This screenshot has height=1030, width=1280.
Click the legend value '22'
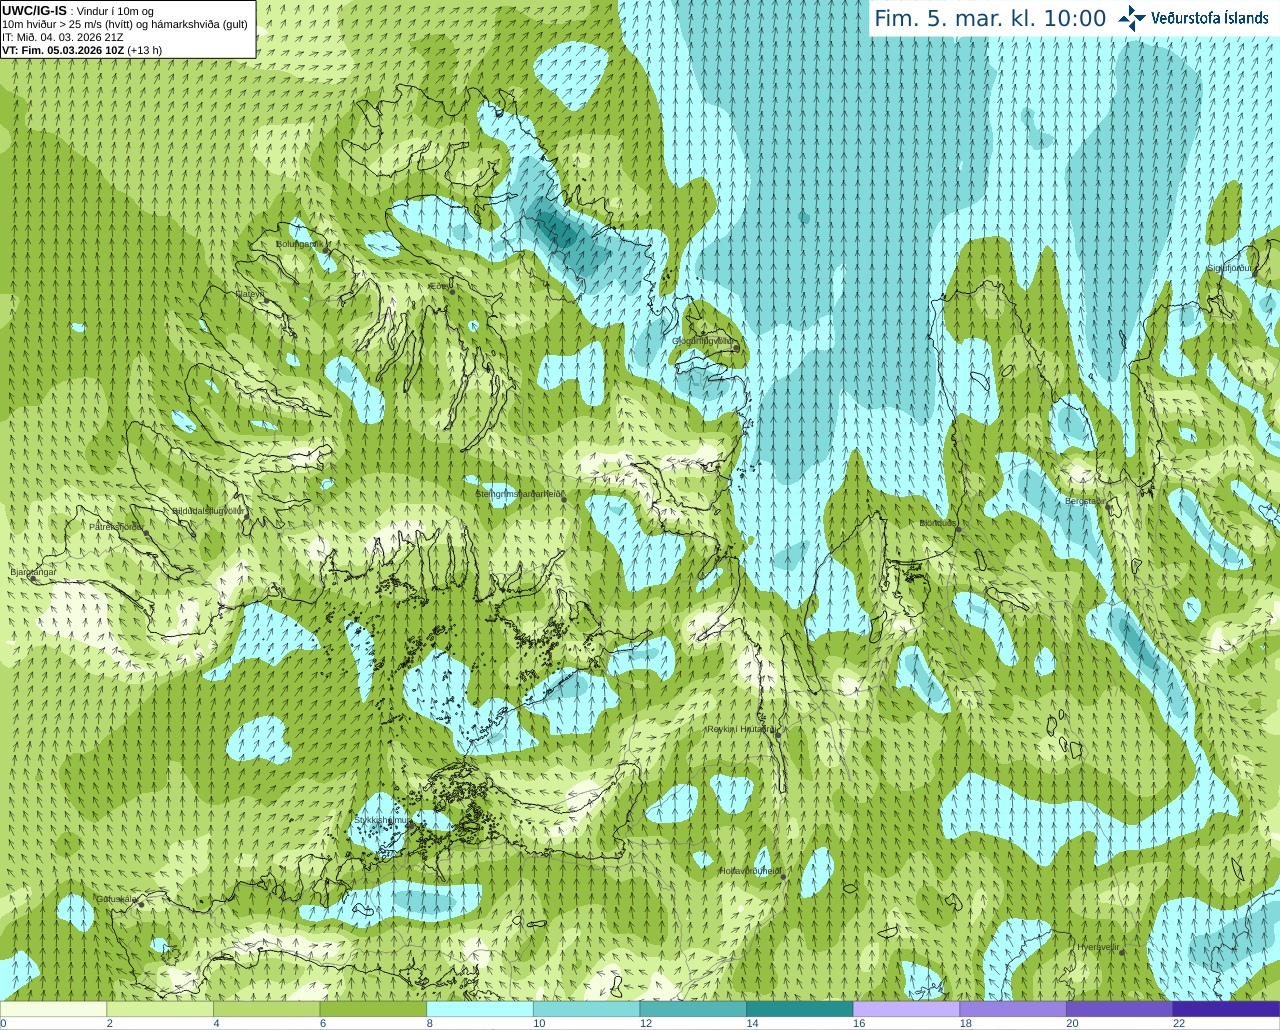coord(1179,1023)
